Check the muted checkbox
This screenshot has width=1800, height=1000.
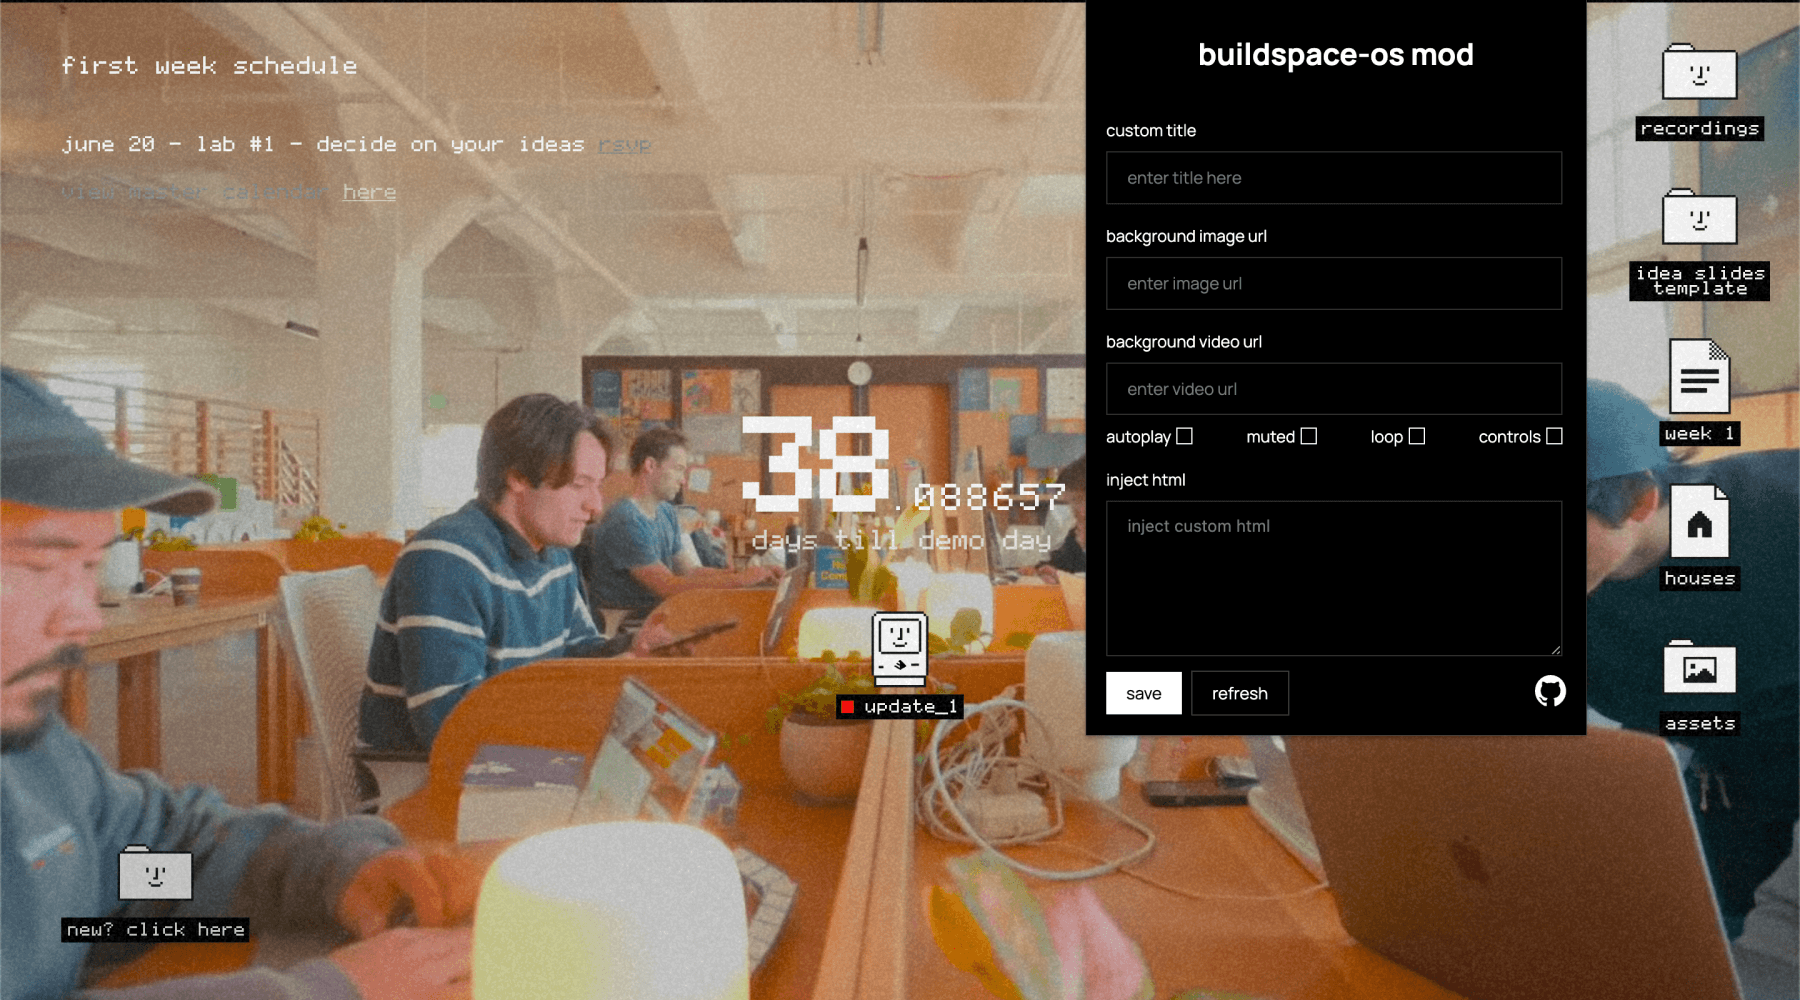tap(1310, 435)
